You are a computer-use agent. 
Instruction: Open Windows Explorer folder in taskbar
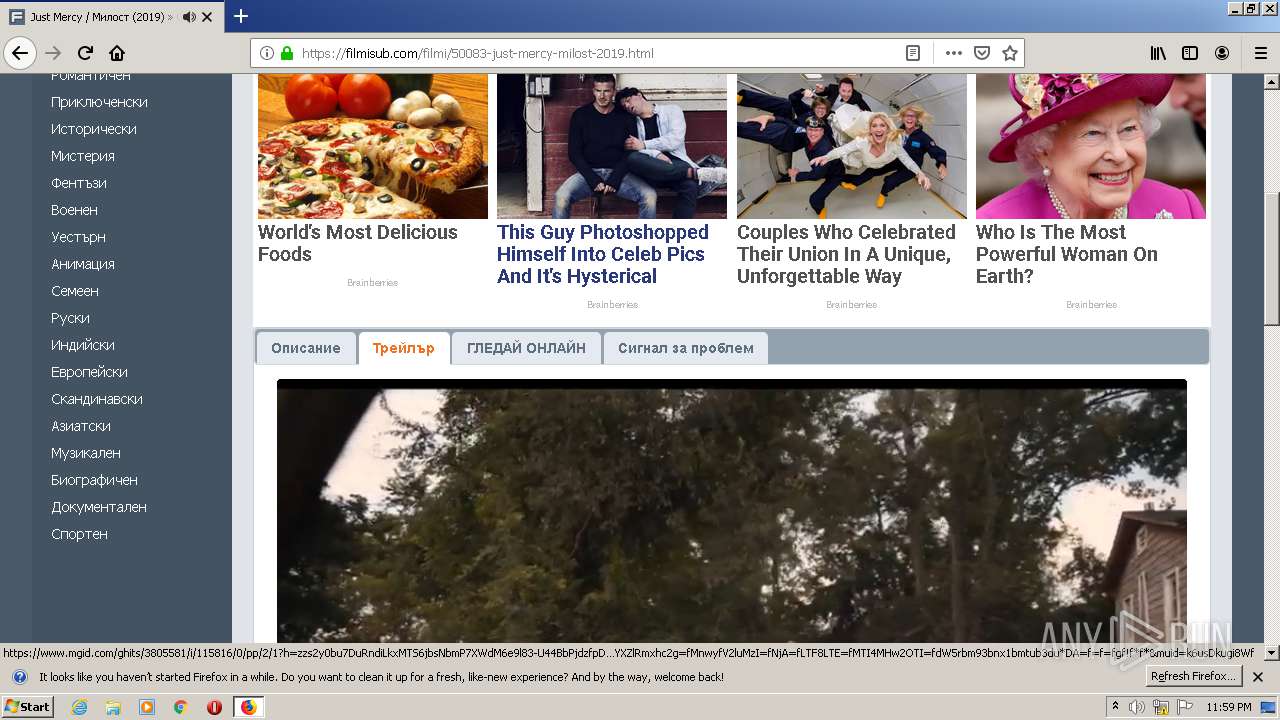[113, 707]
